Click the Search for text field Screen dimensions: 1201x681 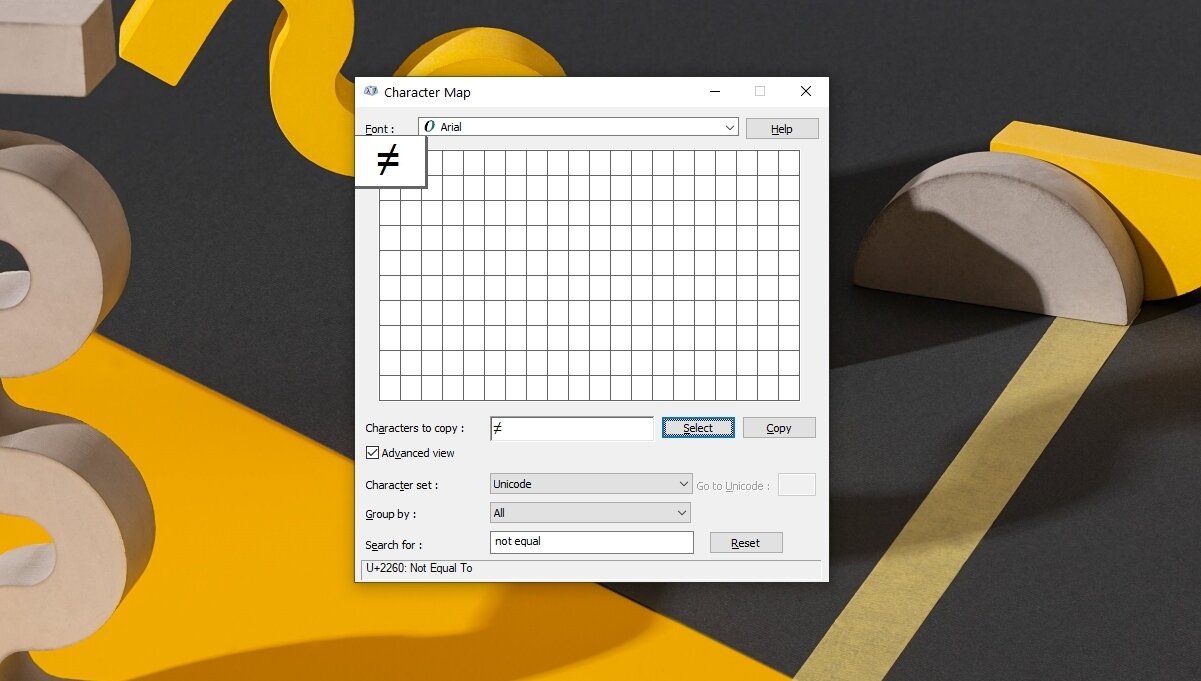(x=590, y=542)
